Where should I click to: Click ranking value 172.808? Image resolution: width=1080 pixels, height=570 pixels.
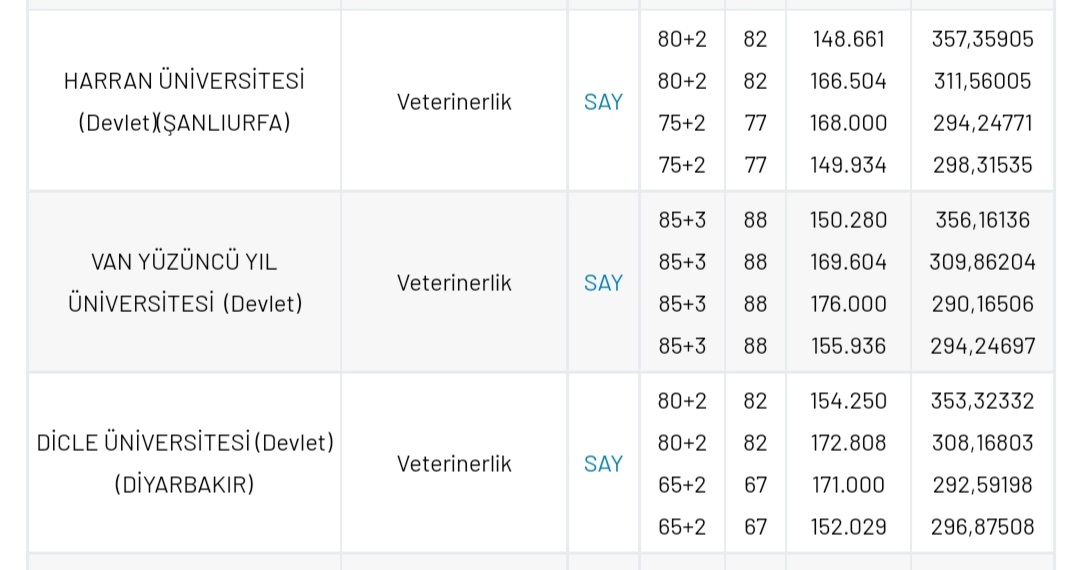(x=848, y=443)
